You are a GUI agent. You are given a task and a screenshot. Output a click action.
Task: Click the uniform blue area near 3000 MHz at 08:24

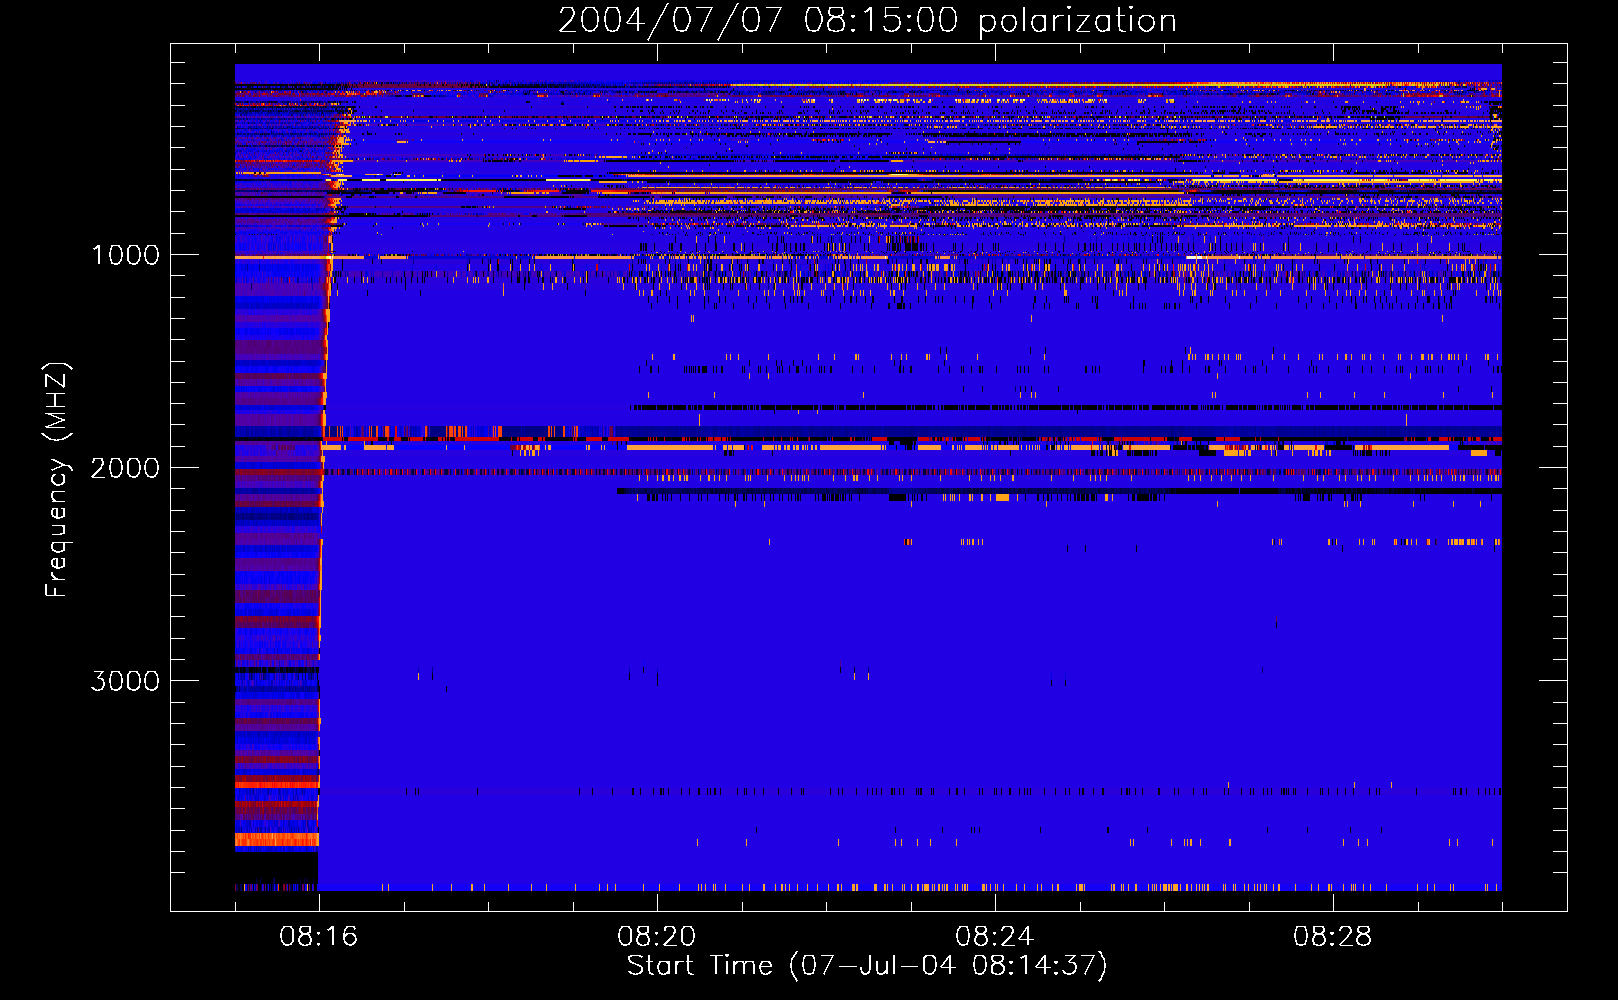995,681
